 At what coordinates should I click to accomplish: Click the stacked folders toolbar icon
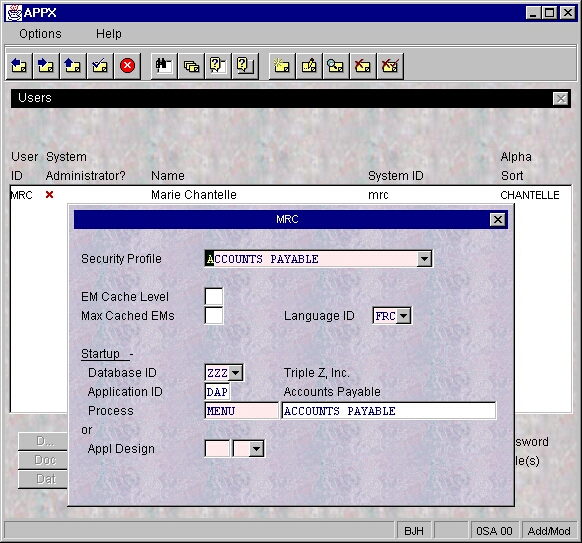[191, 66]
